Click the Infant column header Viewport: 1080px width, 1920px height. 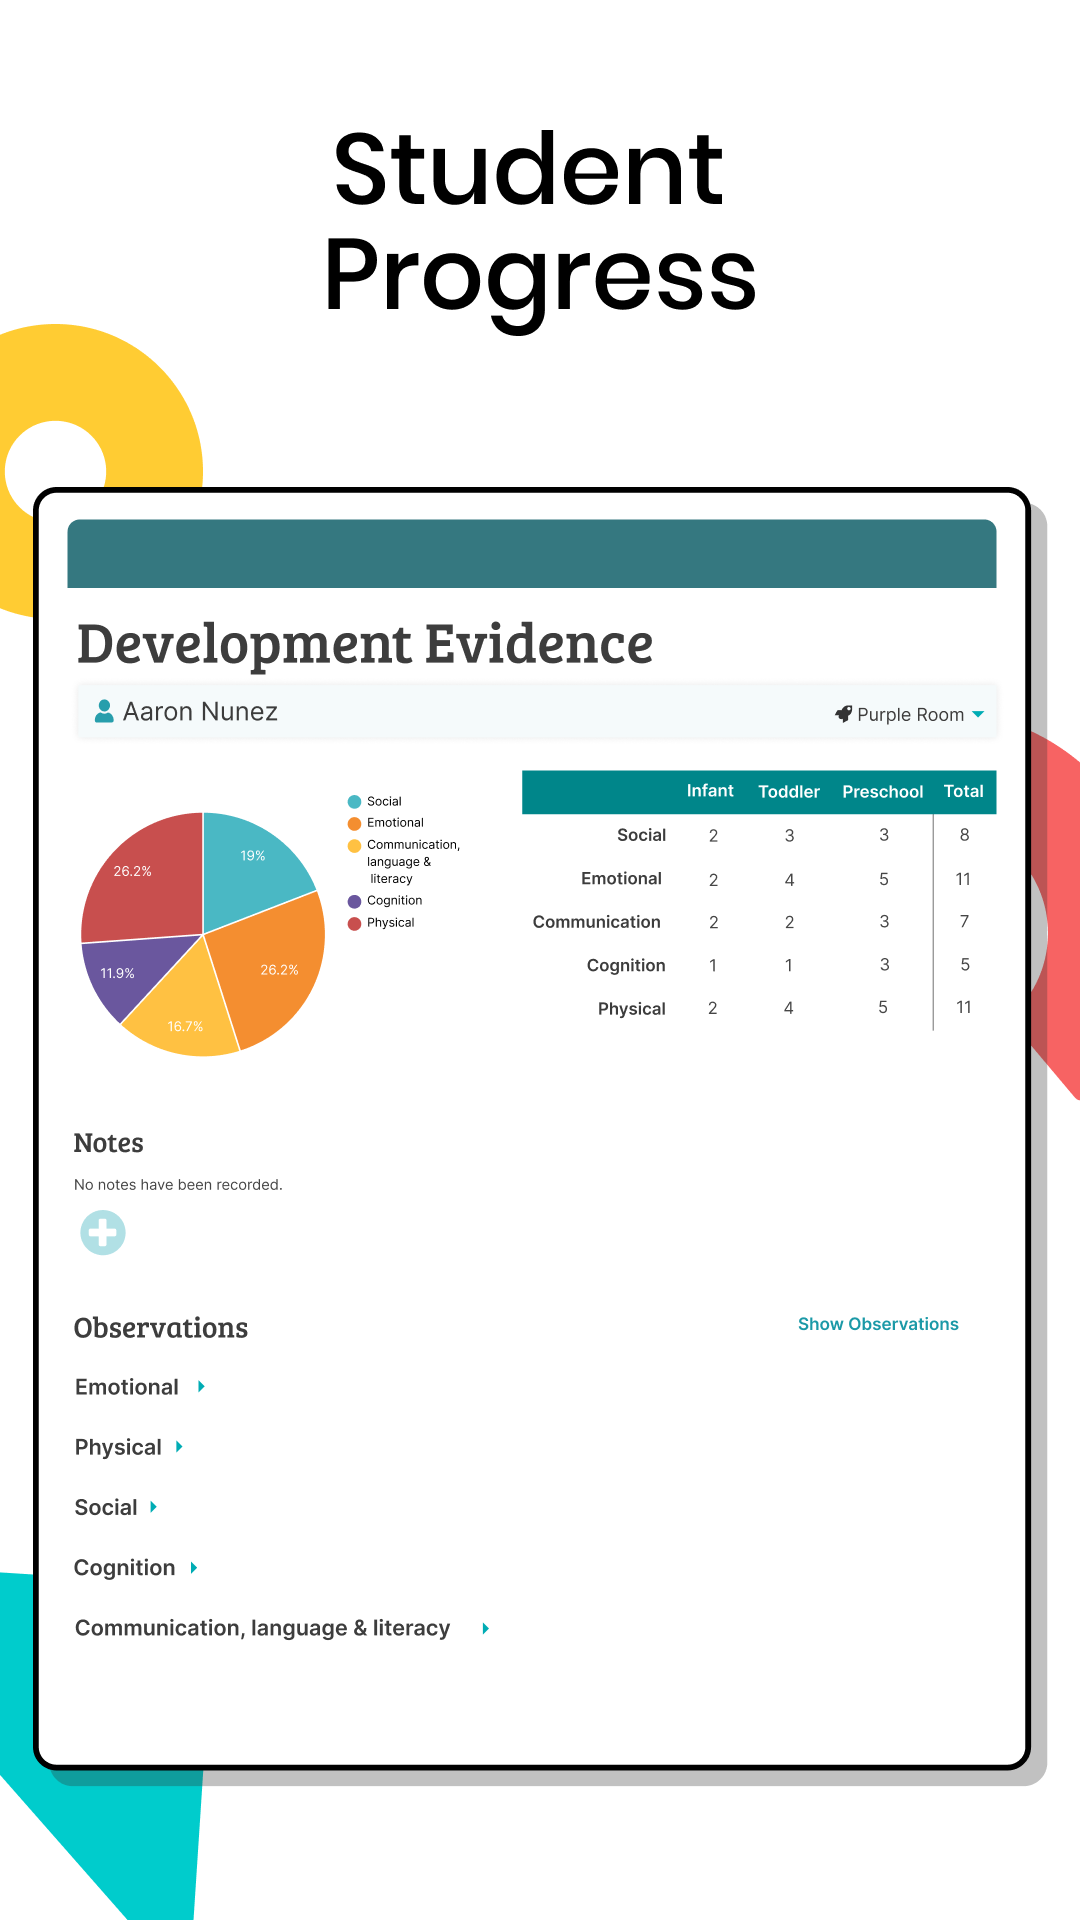click(710, 791)
